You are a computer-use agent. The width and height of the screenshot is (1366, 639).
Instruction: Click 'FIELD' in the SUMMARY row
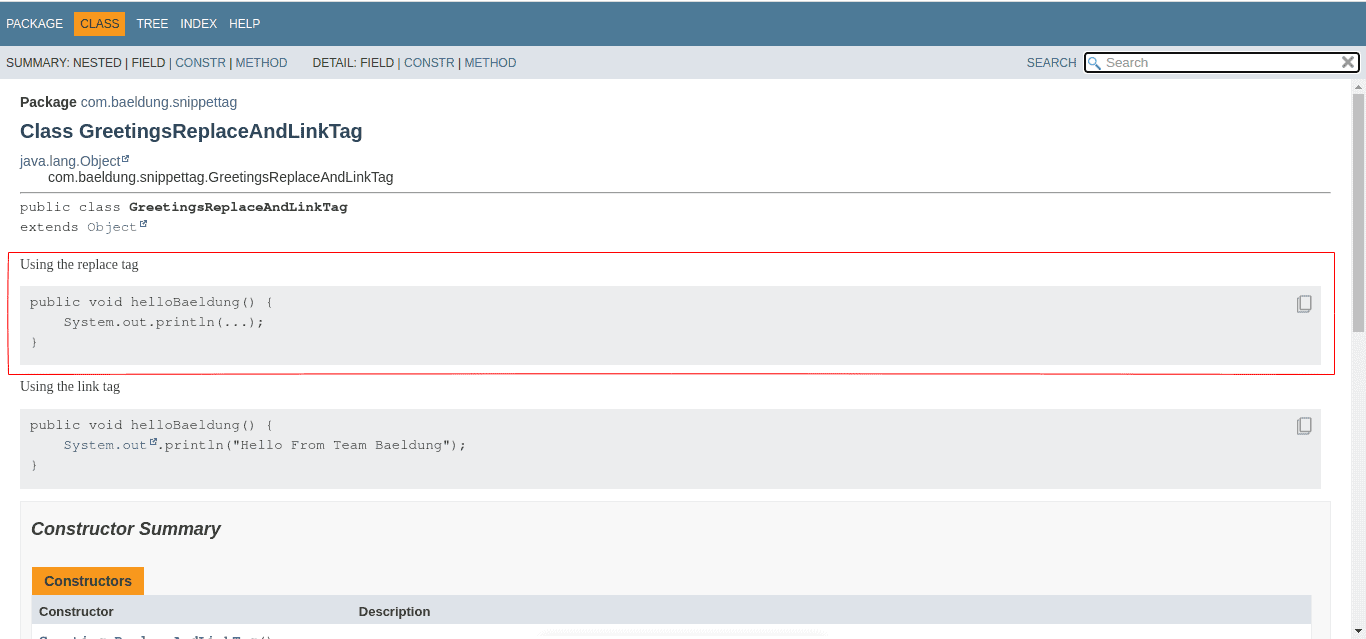click(148, 63)
